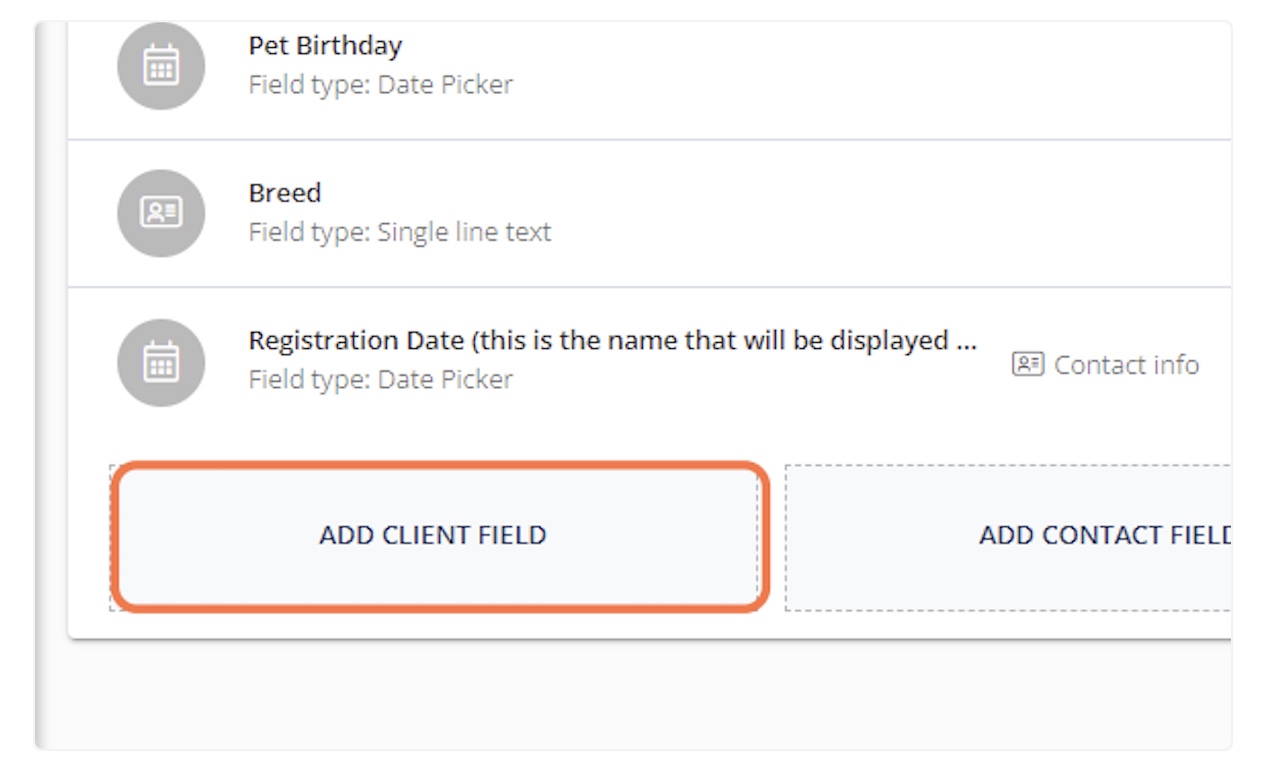Click Pet Birthday's 'Field type: Date Picker' text
1268x766 pixels.
(x=380, y=85)
